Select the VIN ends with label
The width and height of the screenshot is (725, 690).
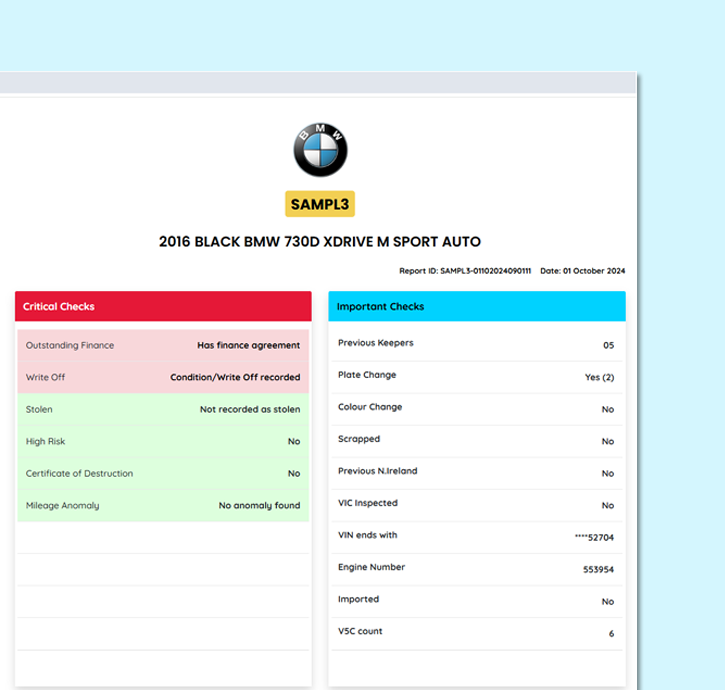click(x=368, y=535)
